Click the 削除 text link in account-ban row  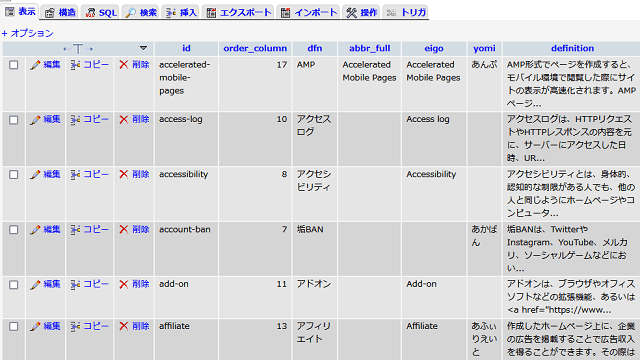tap(140, 229)
